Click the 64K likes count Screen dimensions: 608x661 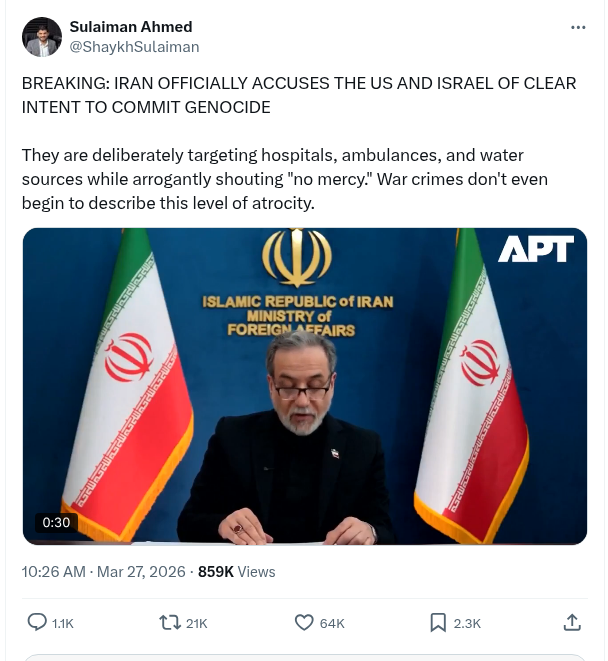tap(332, 623)
